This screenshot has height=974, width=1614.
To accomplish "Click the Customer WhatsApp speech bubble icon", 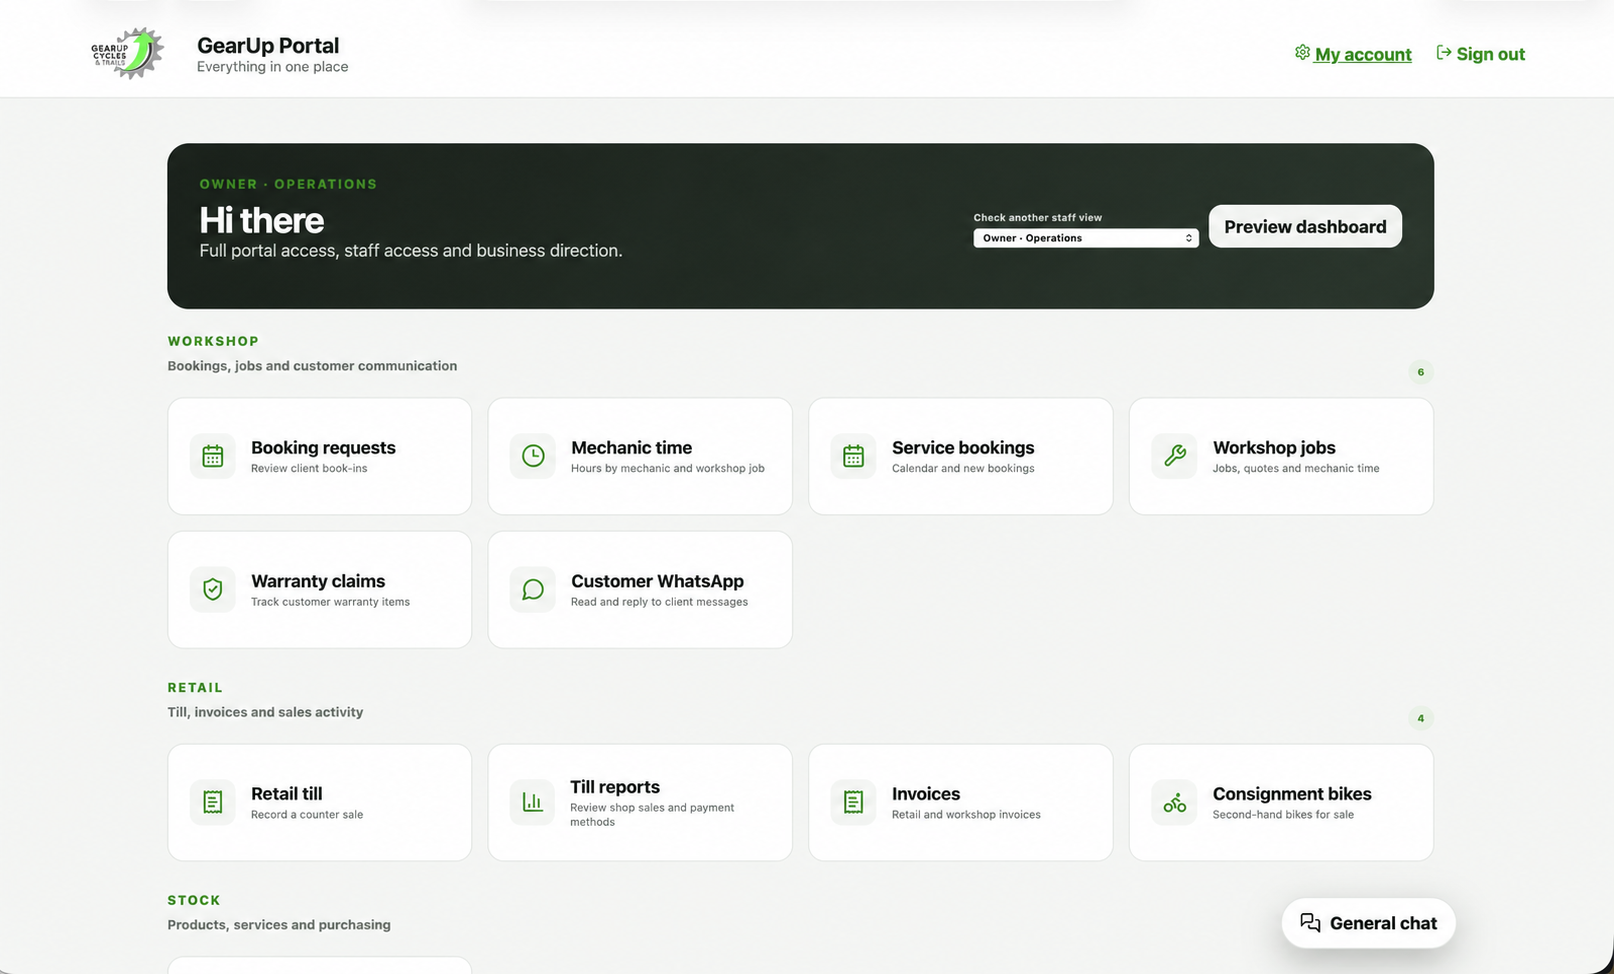I will pos(533,589).
